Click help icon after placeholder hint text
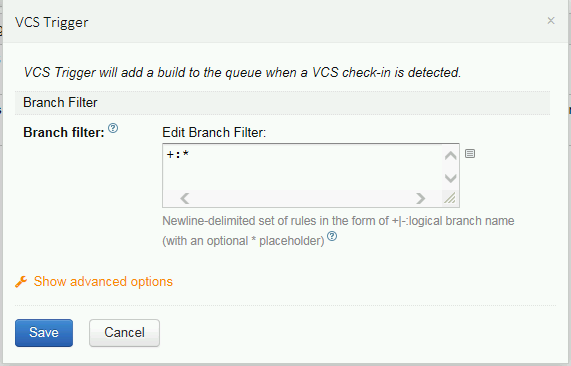The height and width of the screenshot is (366, 571). pyautogui.click(x=332, y=236)
